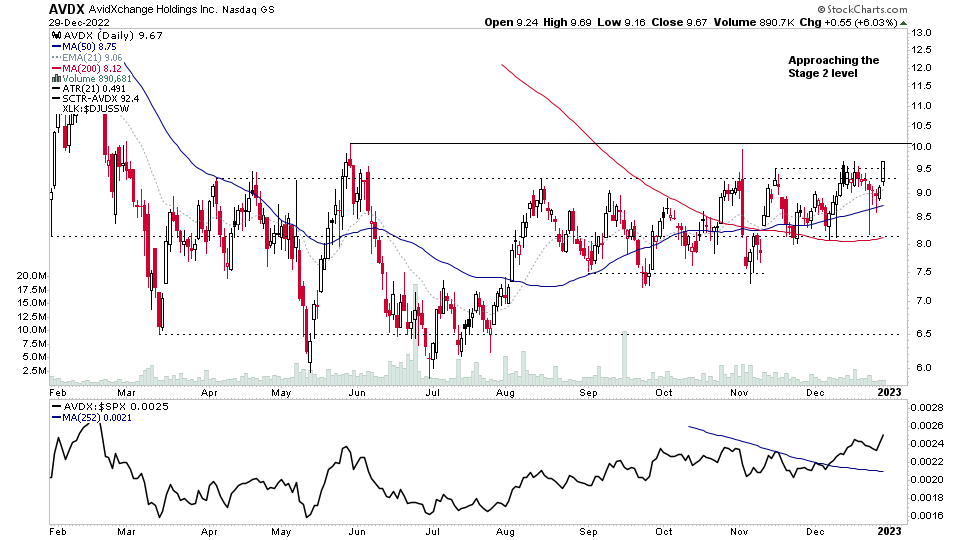960x540 pixels.
Task: Click the 2.5M volume axis label
Action: 34,371
